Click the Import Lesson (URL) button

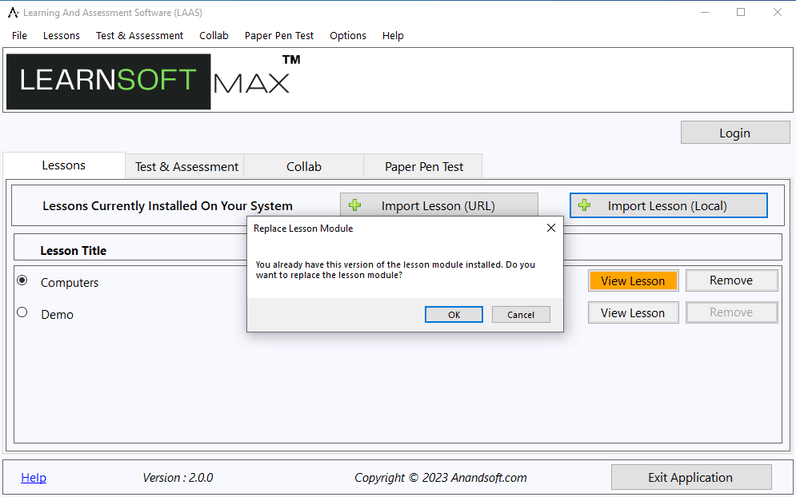point(439,206)
